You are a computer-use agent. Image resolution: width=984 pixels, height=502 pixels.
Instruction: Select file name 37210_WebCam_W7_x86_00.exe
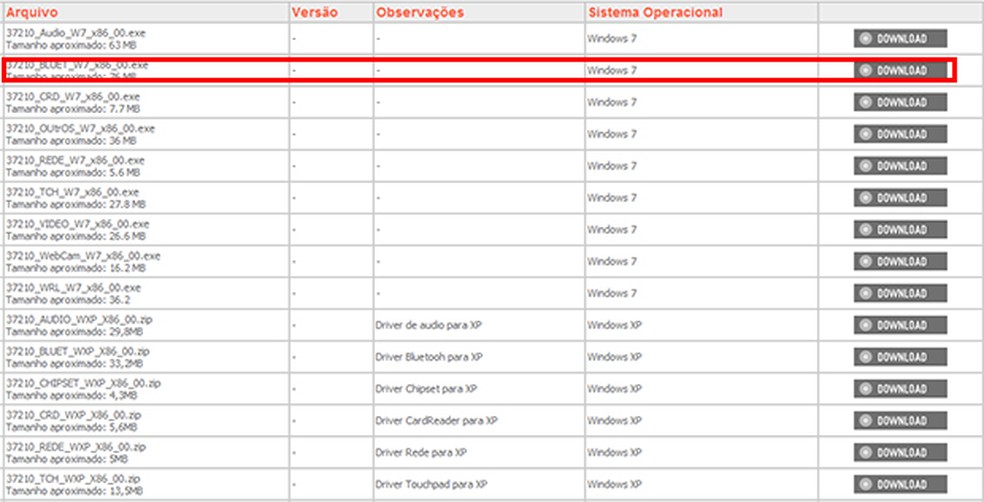click(x=83, y=256)
